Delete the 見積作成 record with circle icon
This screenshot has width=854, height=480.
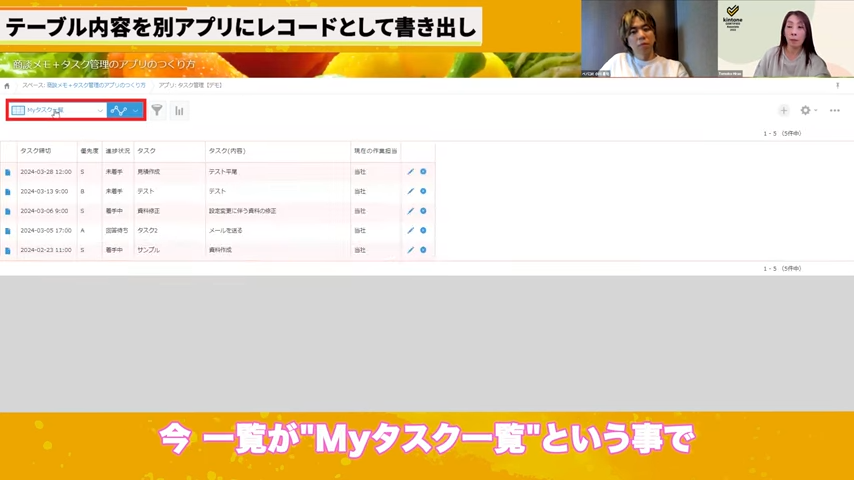[423, 172]
